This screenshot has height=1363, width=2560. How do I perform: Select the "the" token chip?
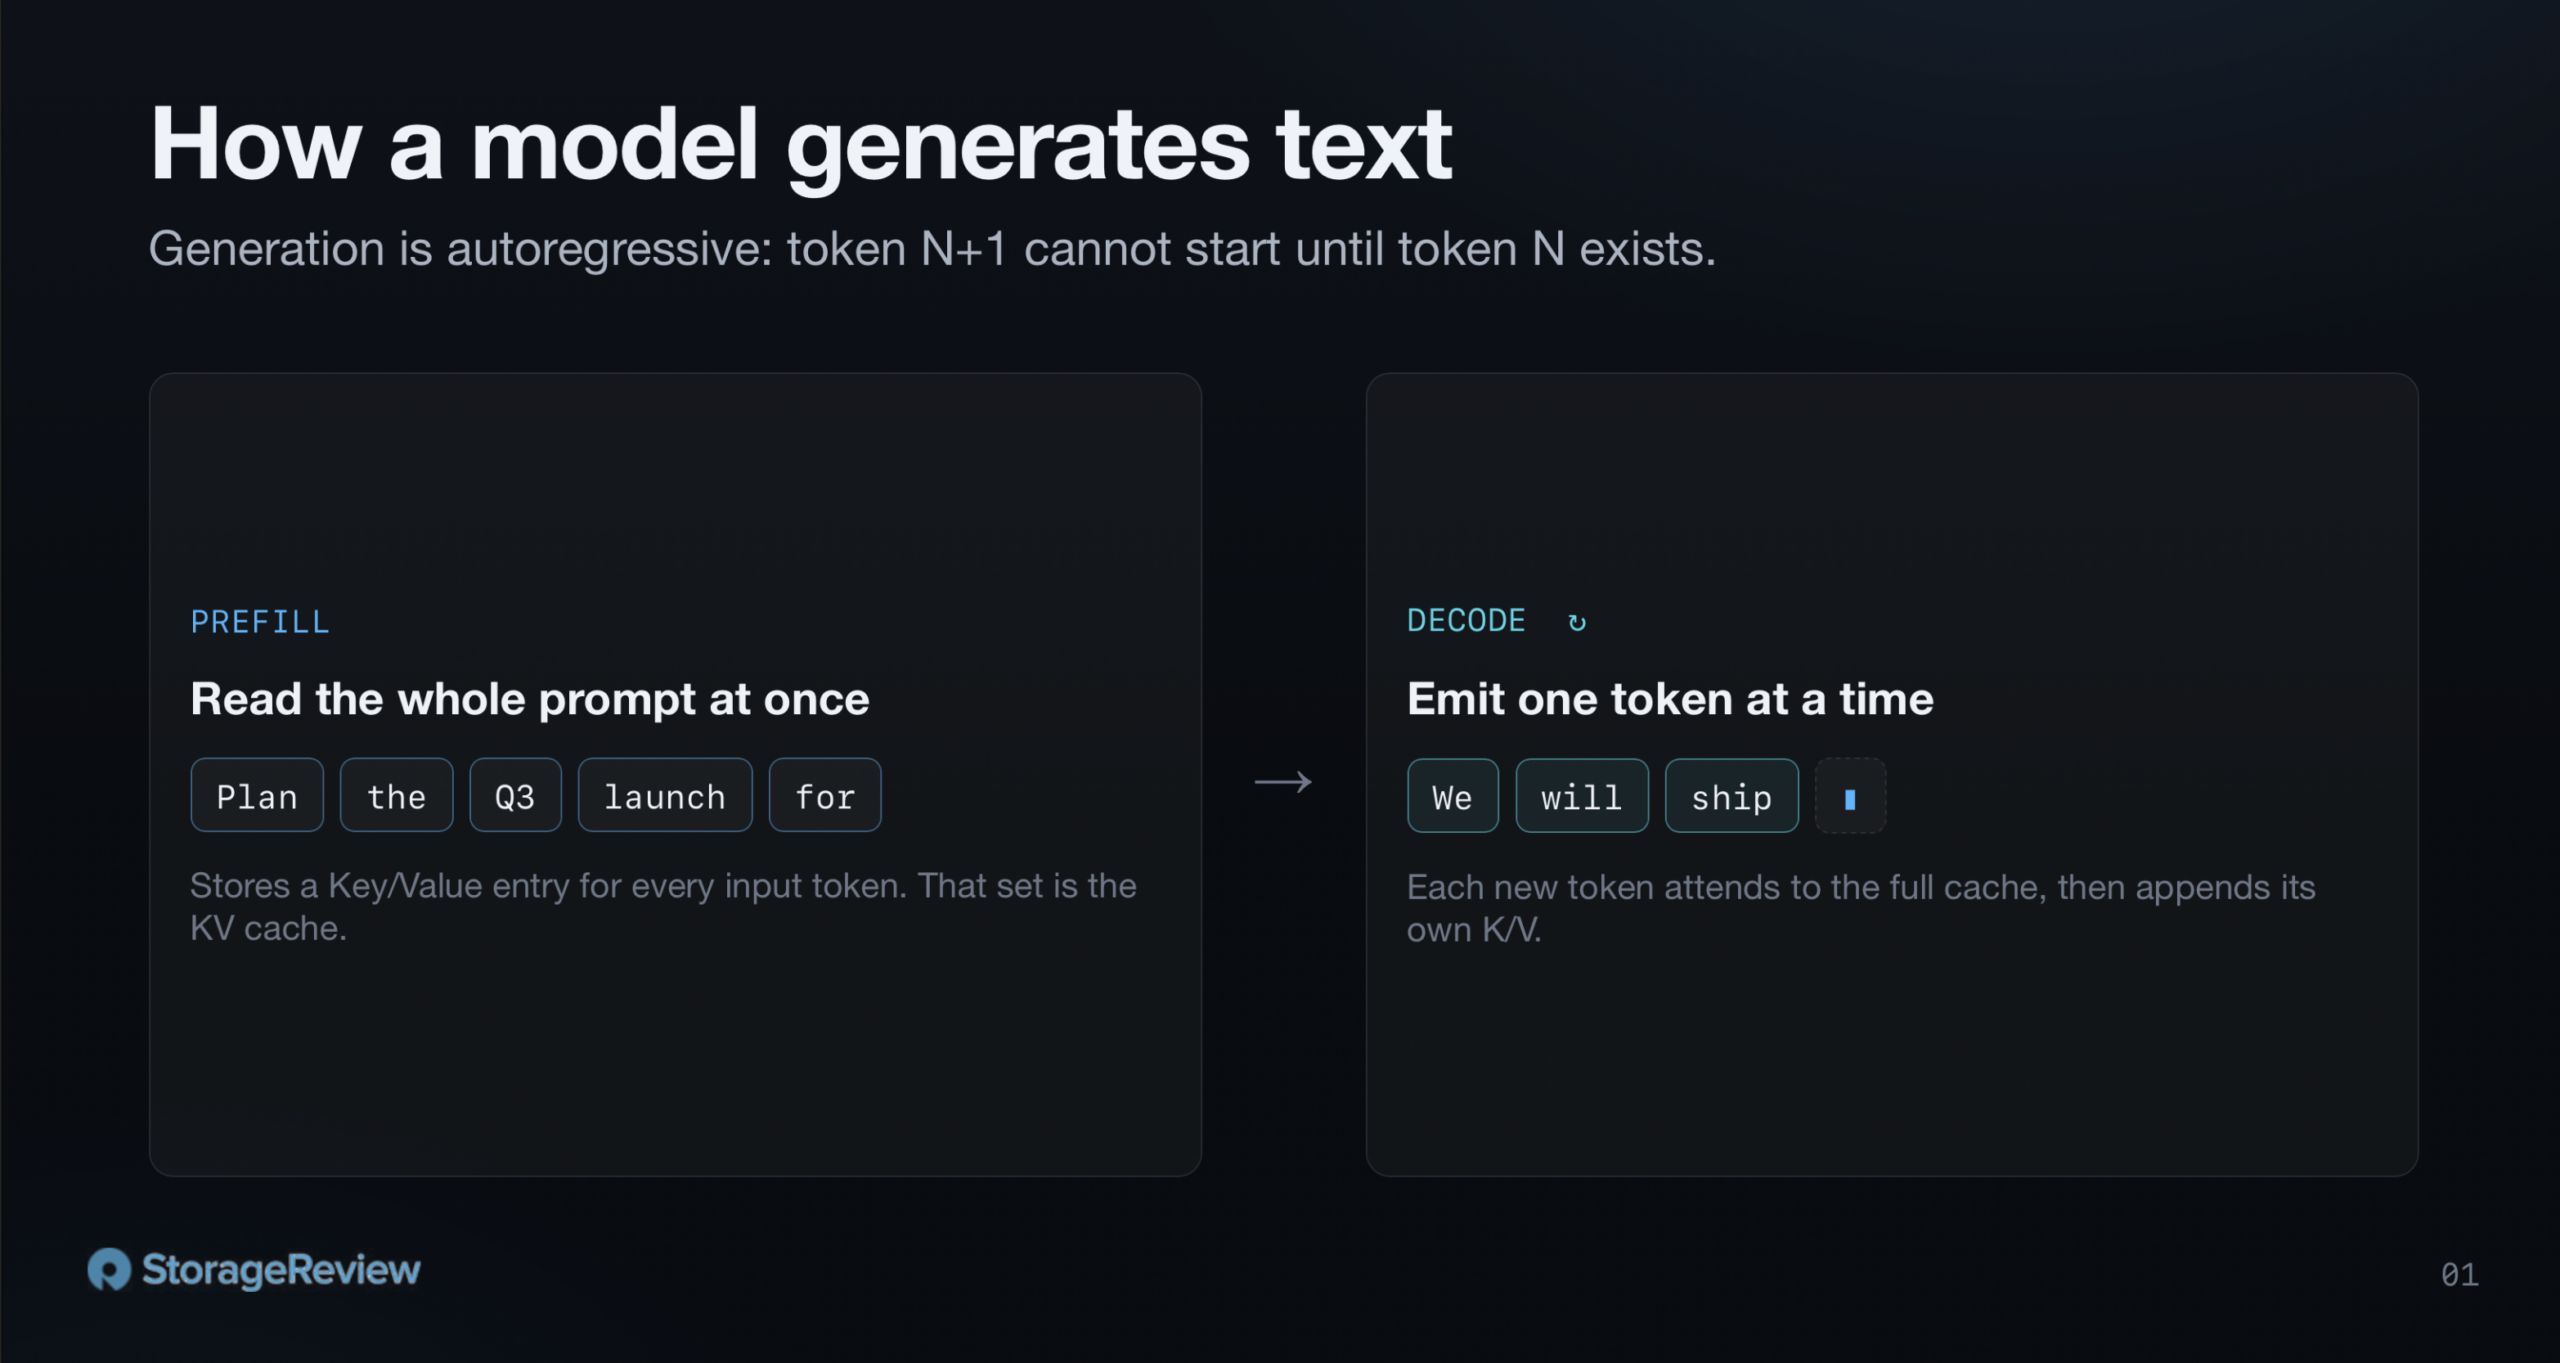coord(396,795)
